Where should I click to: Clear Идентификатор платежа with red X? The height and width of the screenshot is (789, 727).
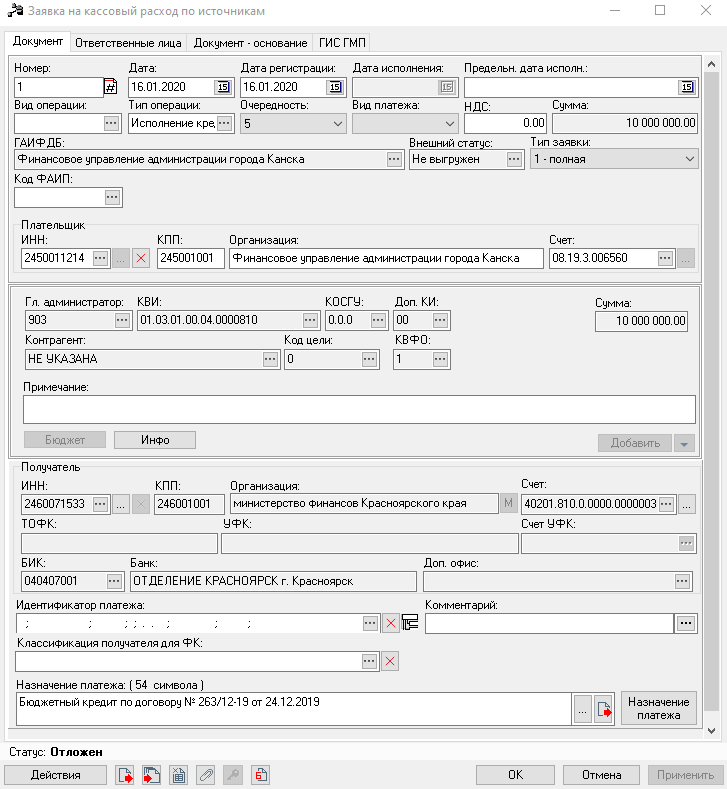390,623
